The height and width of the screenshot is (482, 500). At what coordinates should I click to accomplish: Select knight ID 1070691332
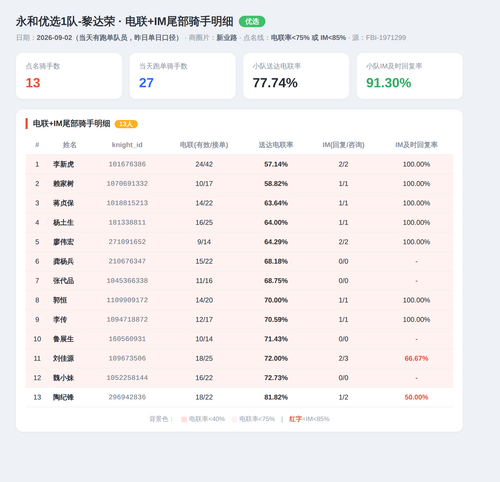pos(127,184)
